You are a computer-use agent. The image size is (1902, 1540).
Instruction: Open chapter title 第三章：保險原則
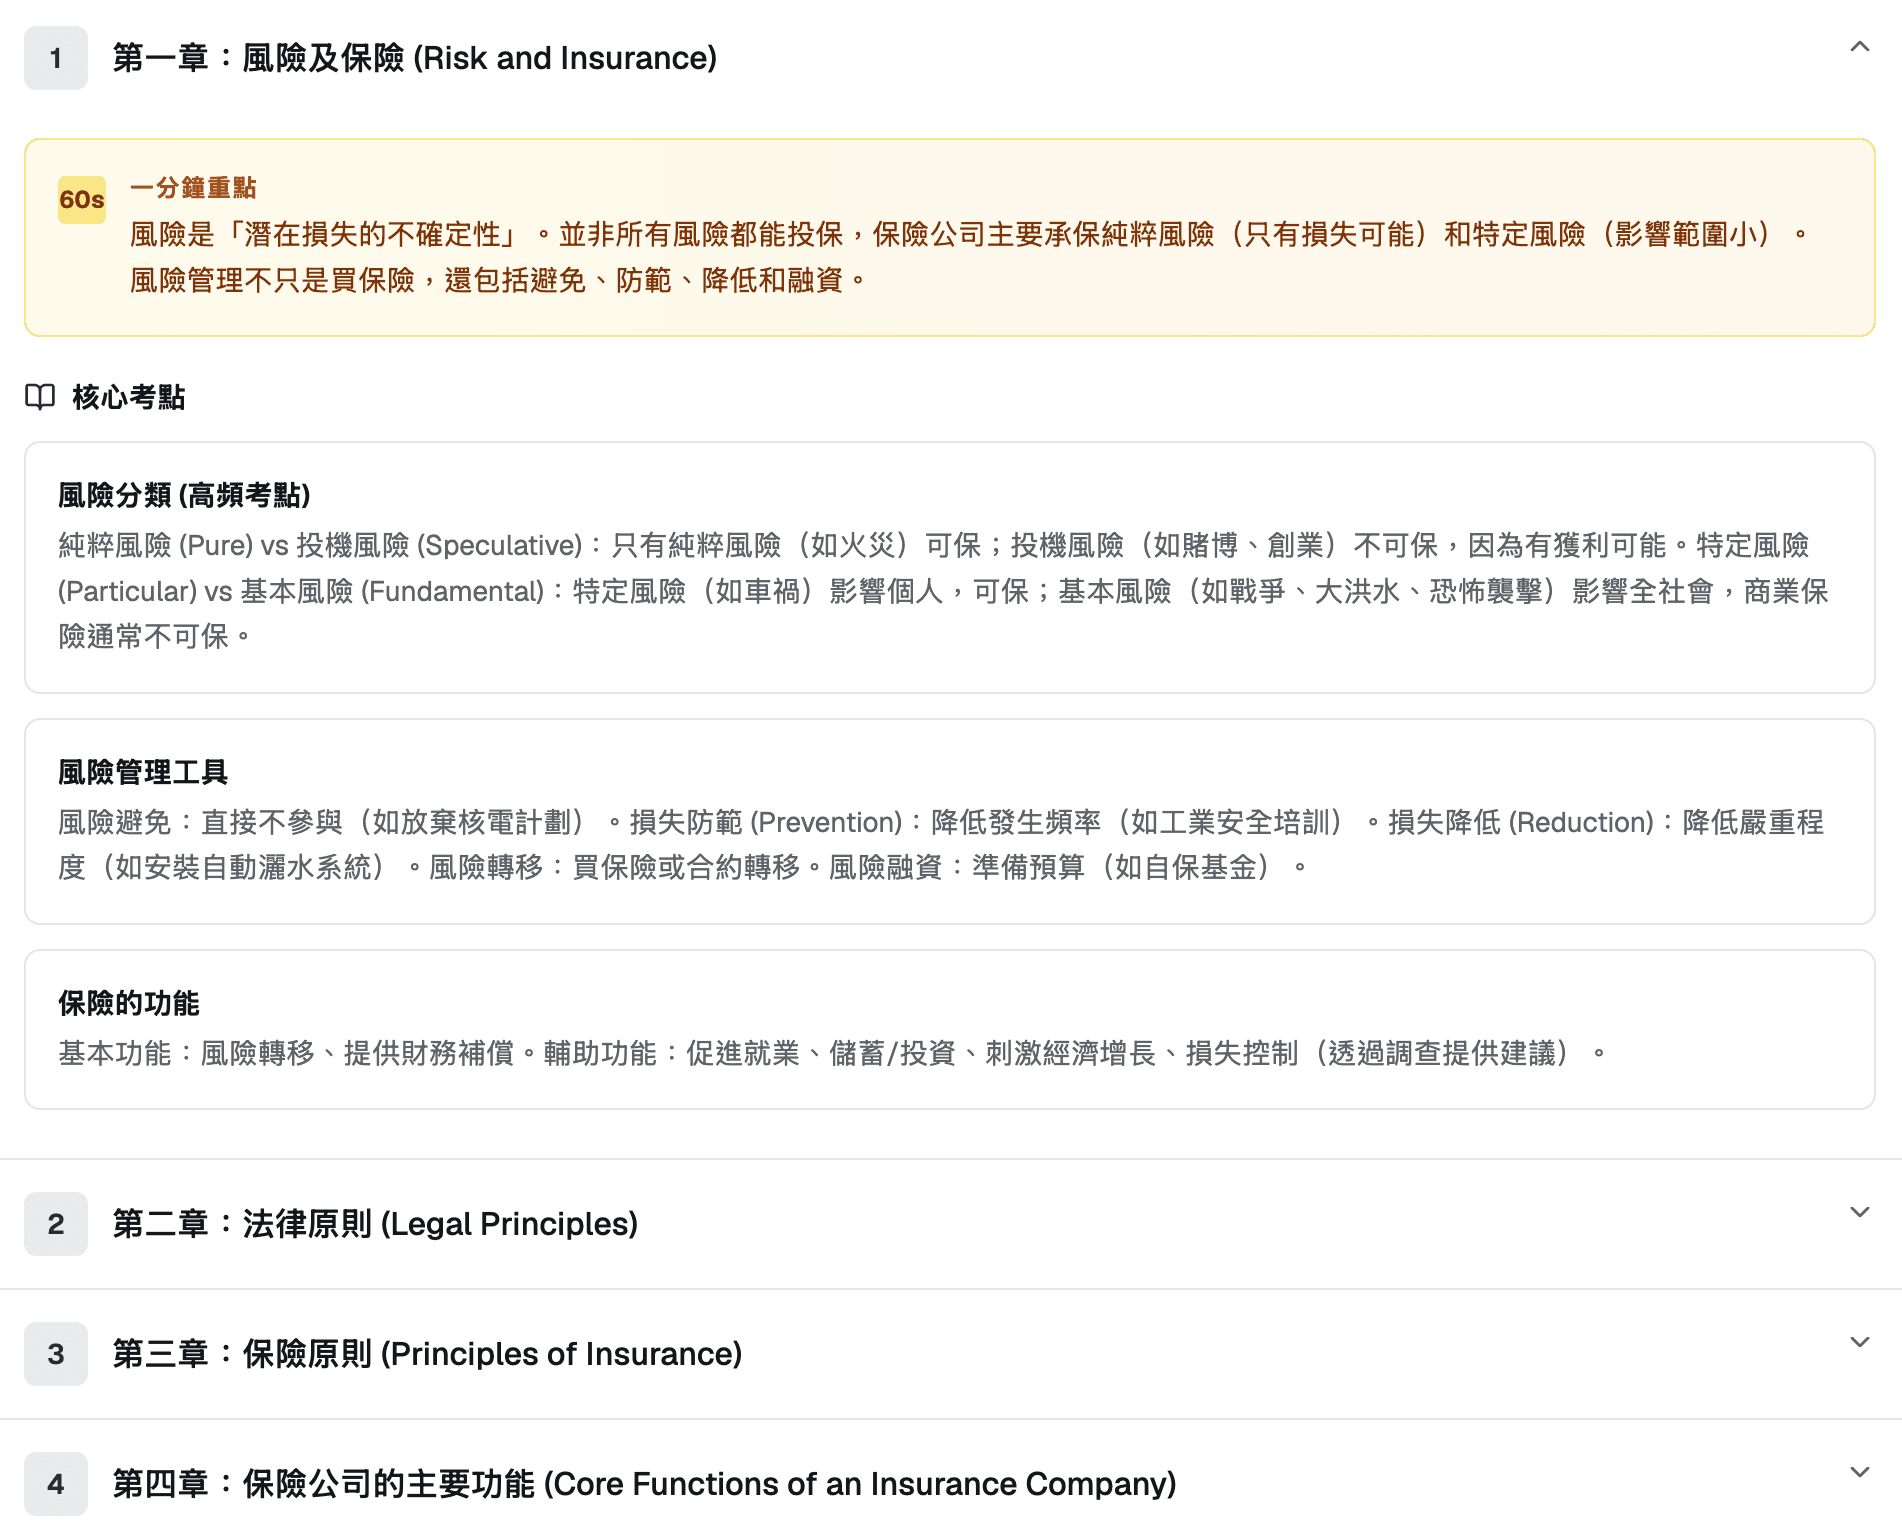tap(427, 1354)
